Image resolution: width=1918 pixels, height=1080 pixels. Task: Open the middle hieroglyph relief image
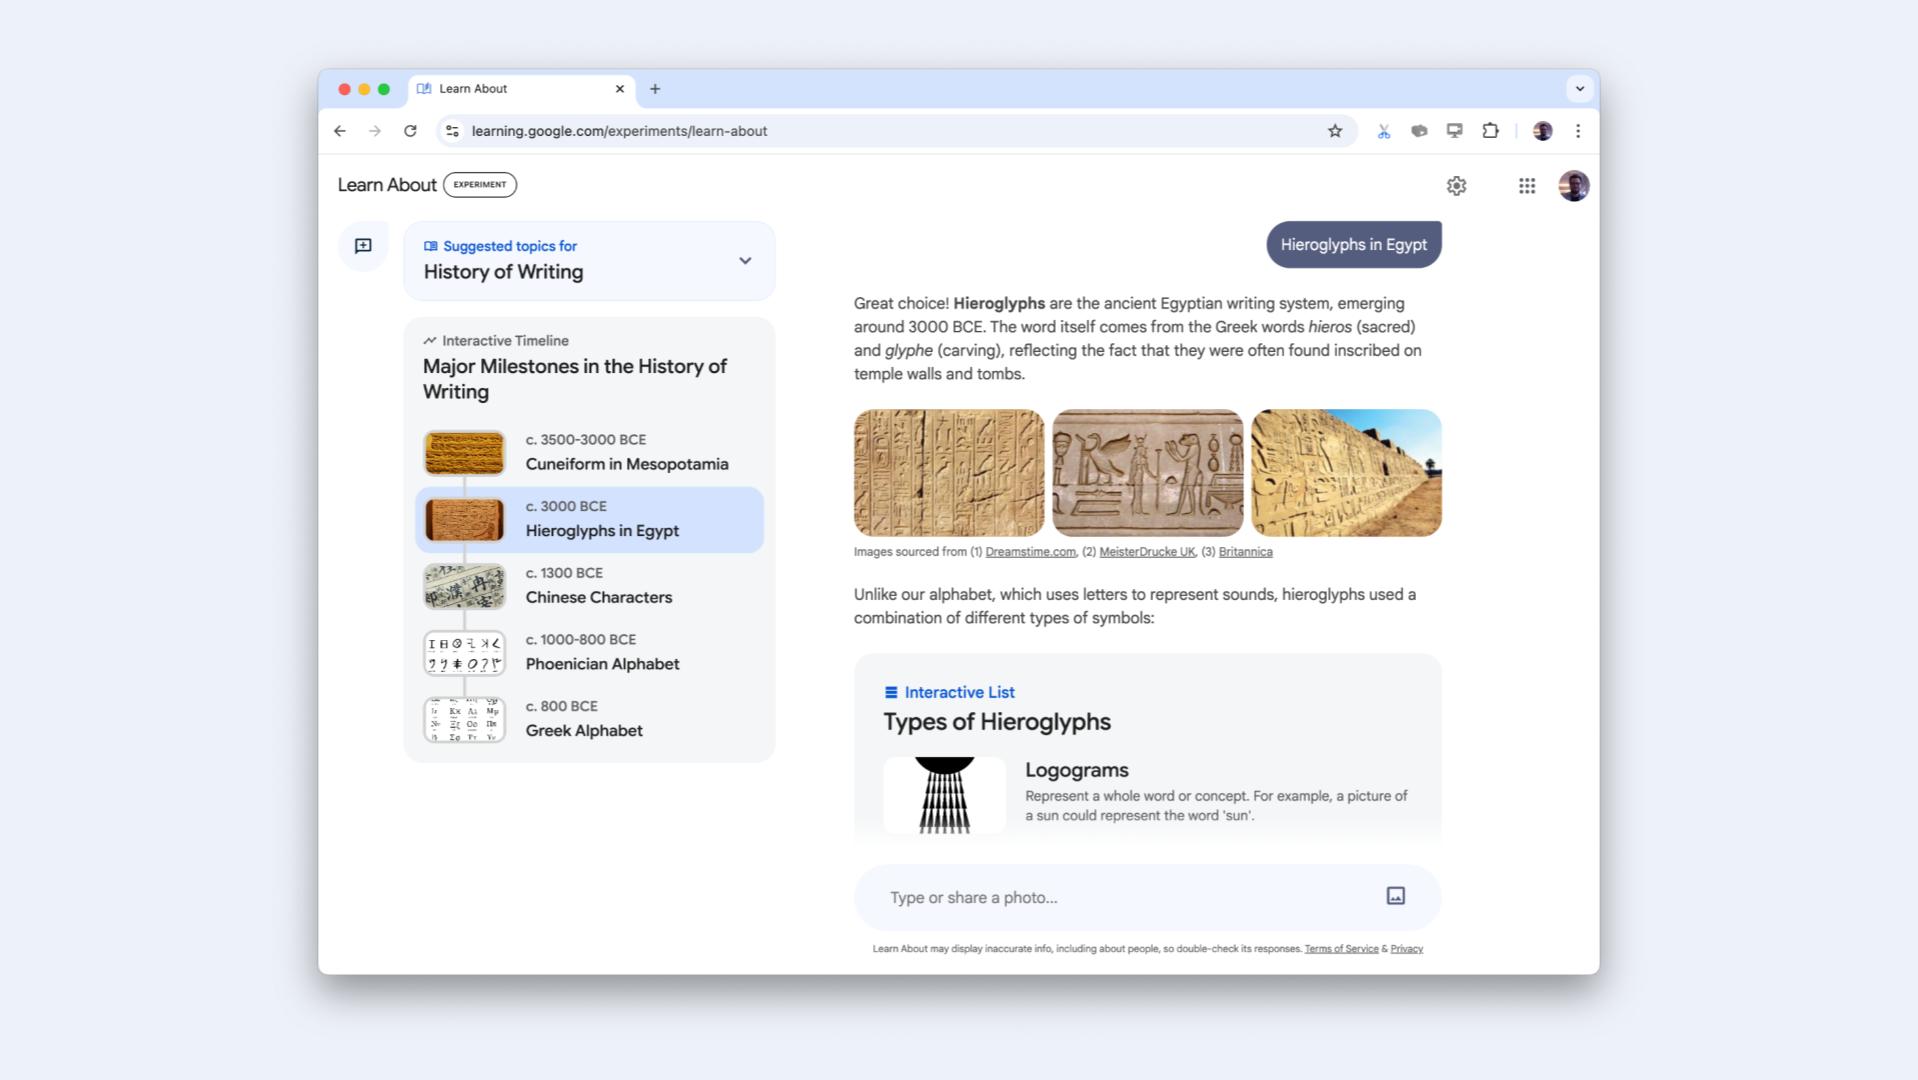pos(1147,473)
